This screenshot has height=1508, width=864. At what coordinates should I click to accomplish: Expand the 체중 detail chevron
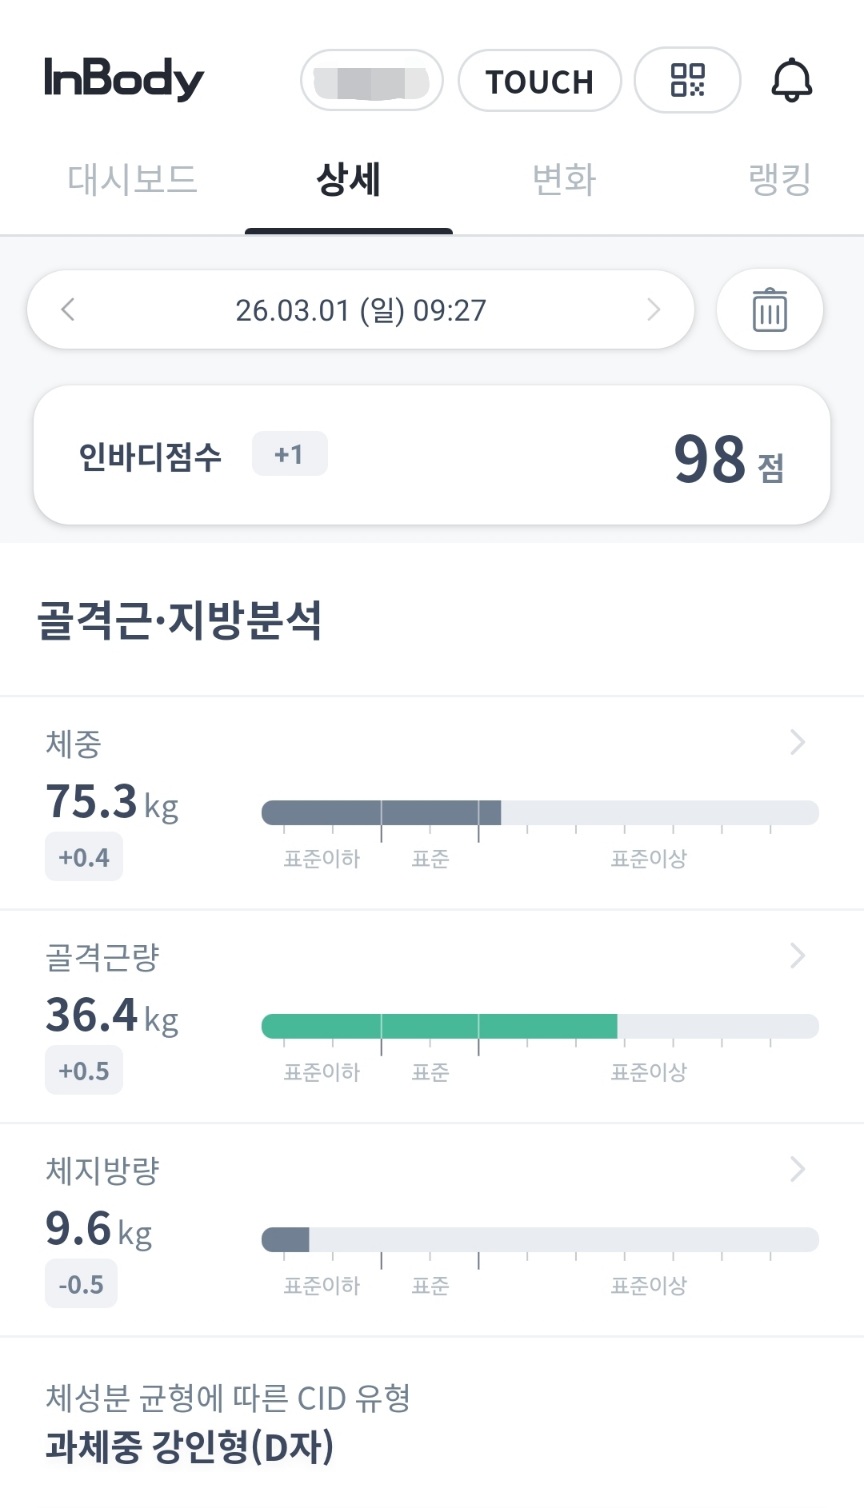coord(797,742)
